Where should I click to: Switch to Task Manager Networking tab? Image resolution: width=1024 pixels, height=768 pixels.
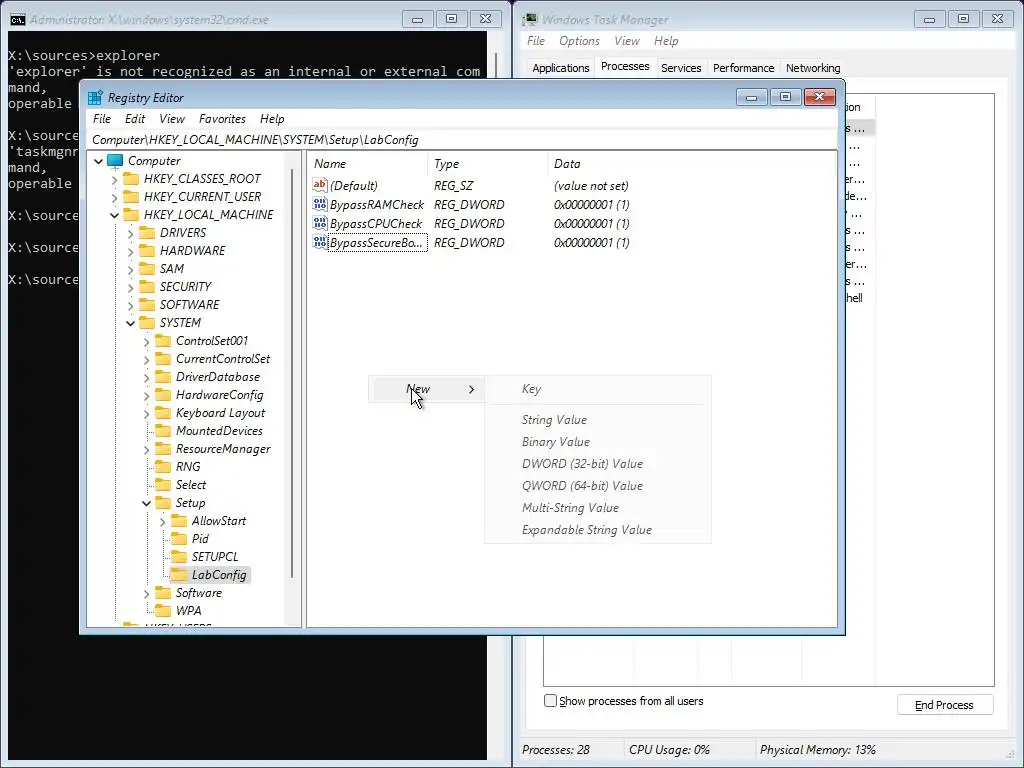(x=813, y=68)
